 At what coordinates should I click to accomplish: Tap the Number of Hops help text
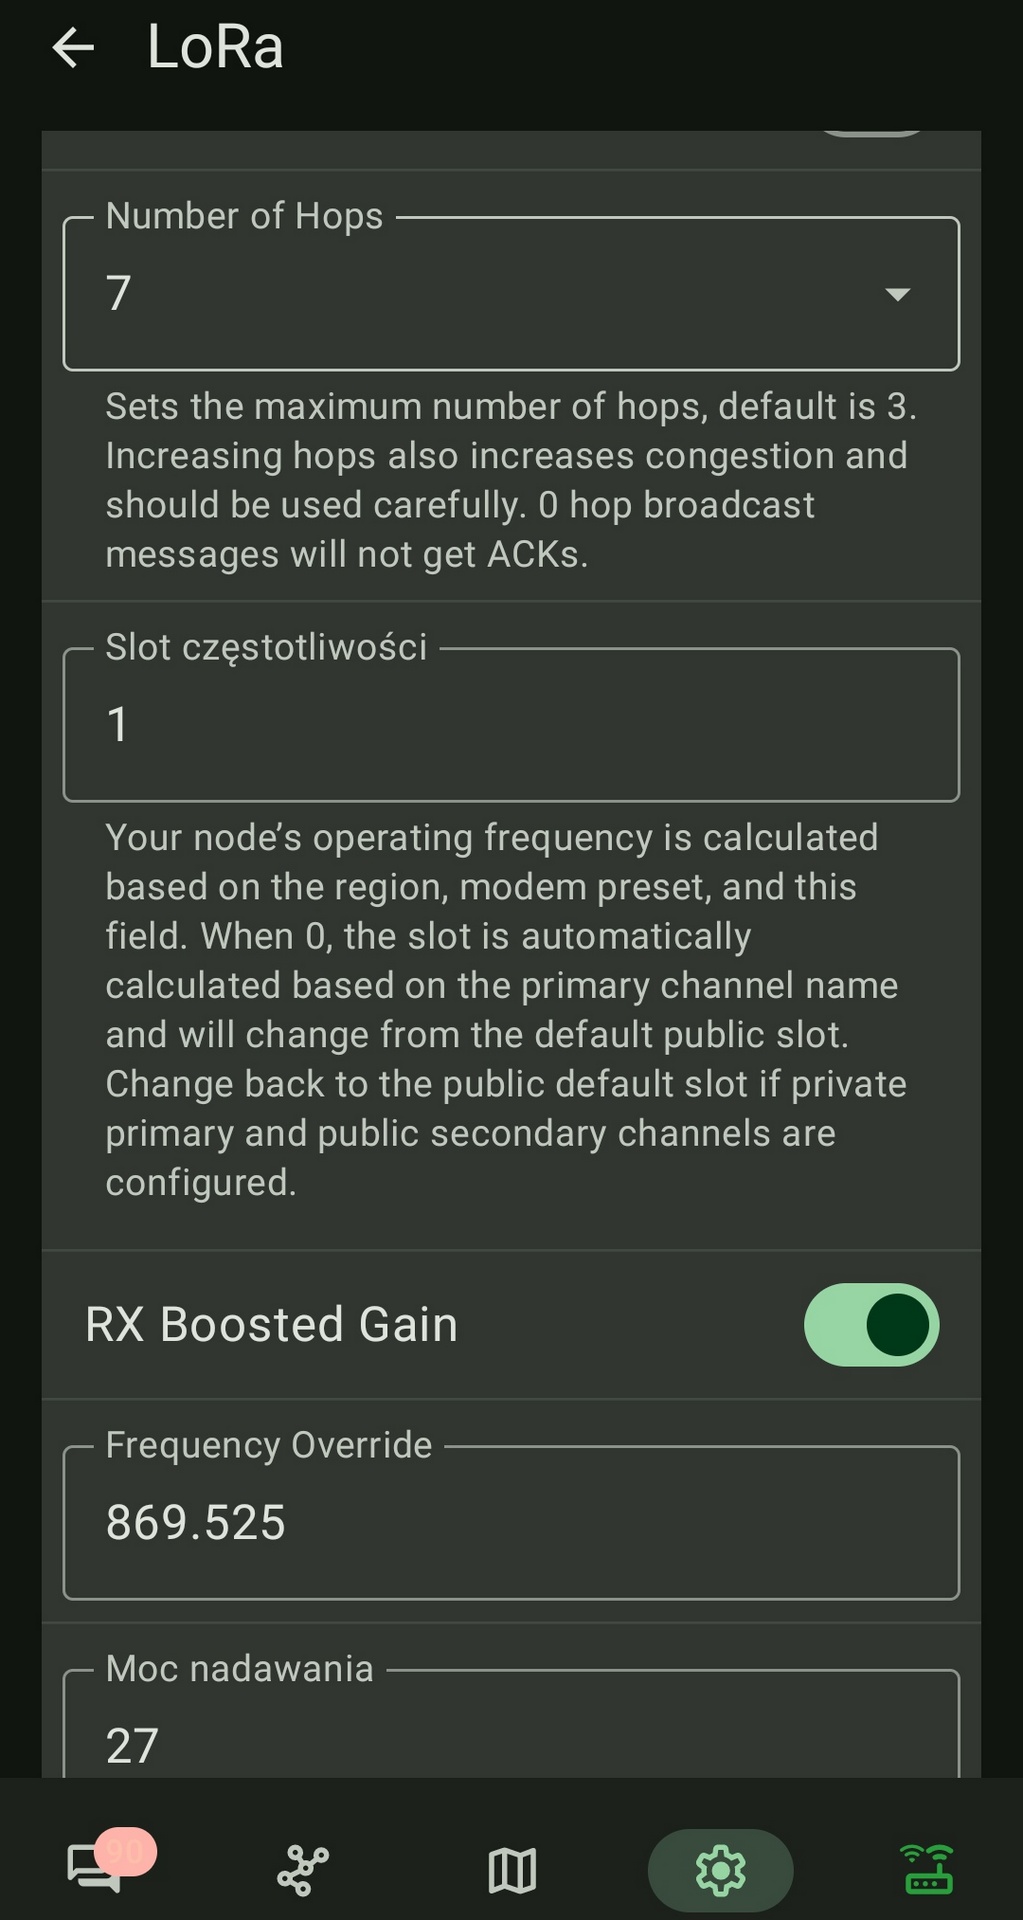(x=510, y=480)
